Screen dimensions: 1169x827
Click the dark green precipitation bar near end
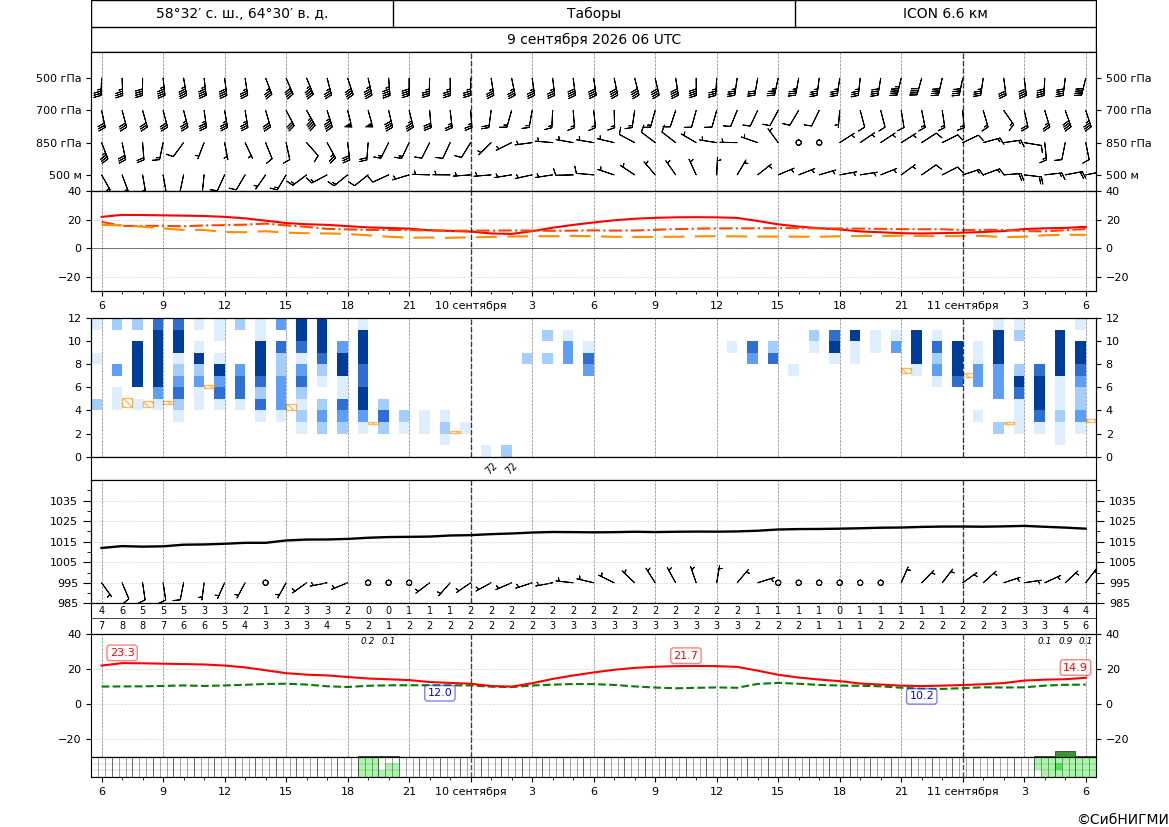(x=1065, y=754)
